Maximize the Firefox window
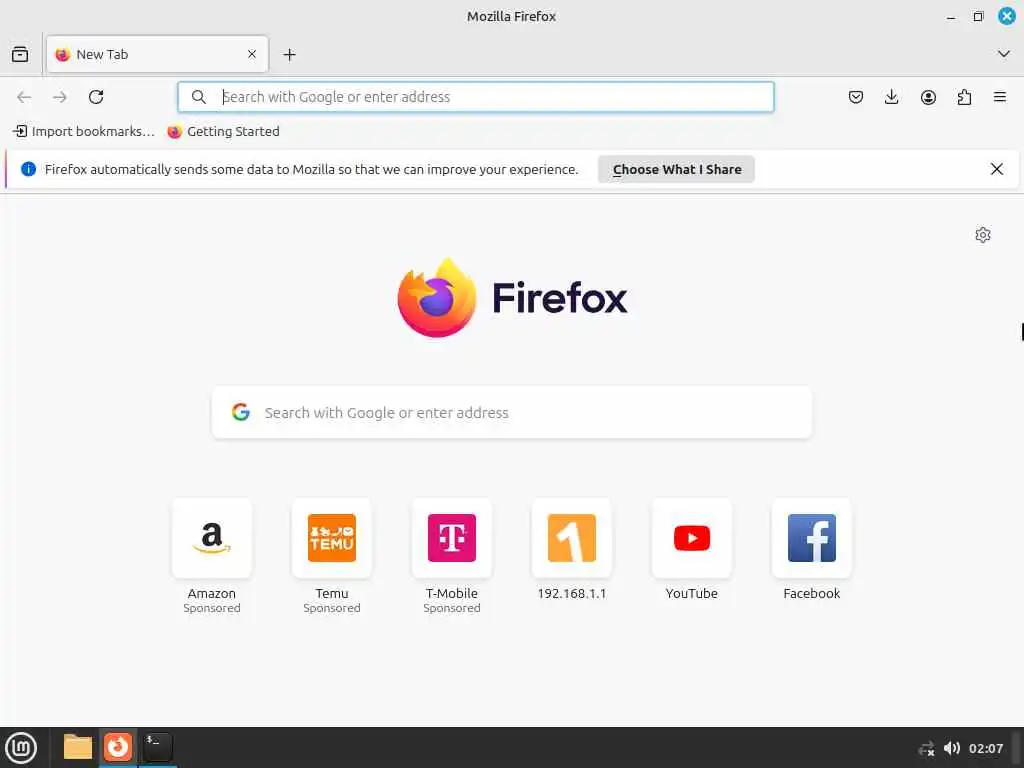 (978, 16)
